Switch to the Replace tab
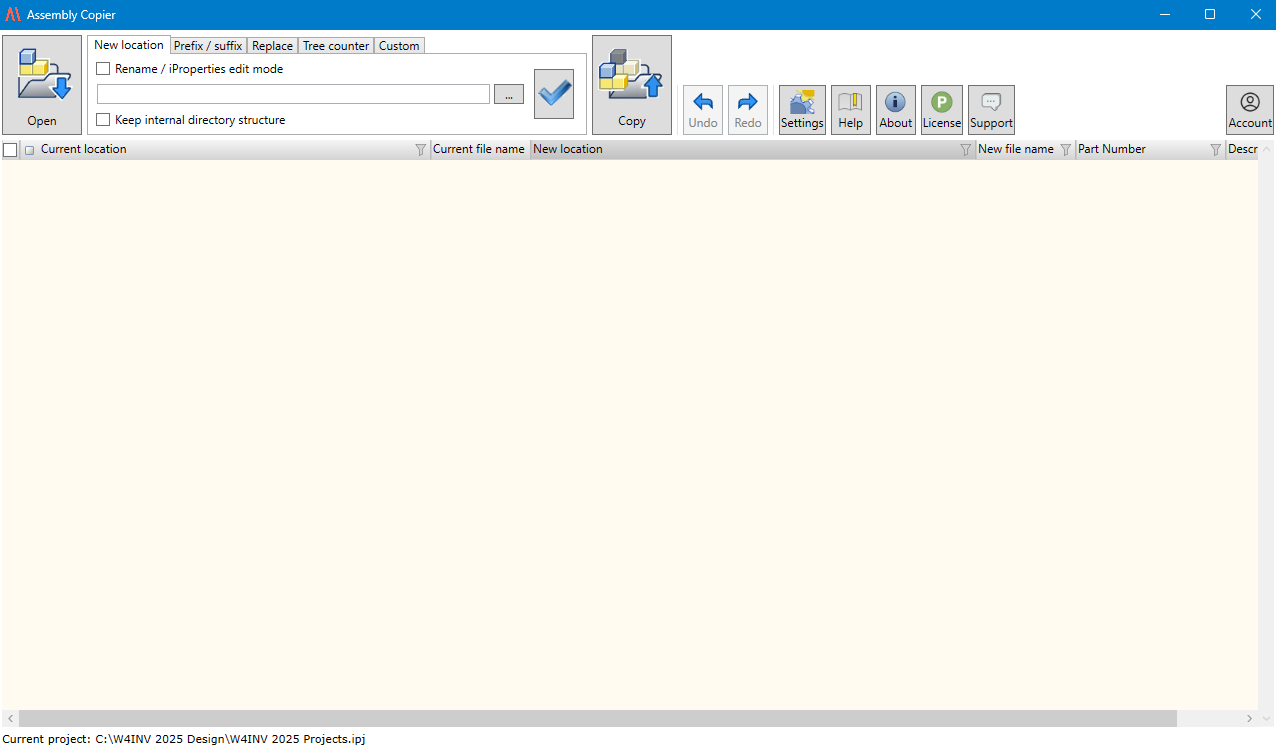 click(x=272, y=46)
